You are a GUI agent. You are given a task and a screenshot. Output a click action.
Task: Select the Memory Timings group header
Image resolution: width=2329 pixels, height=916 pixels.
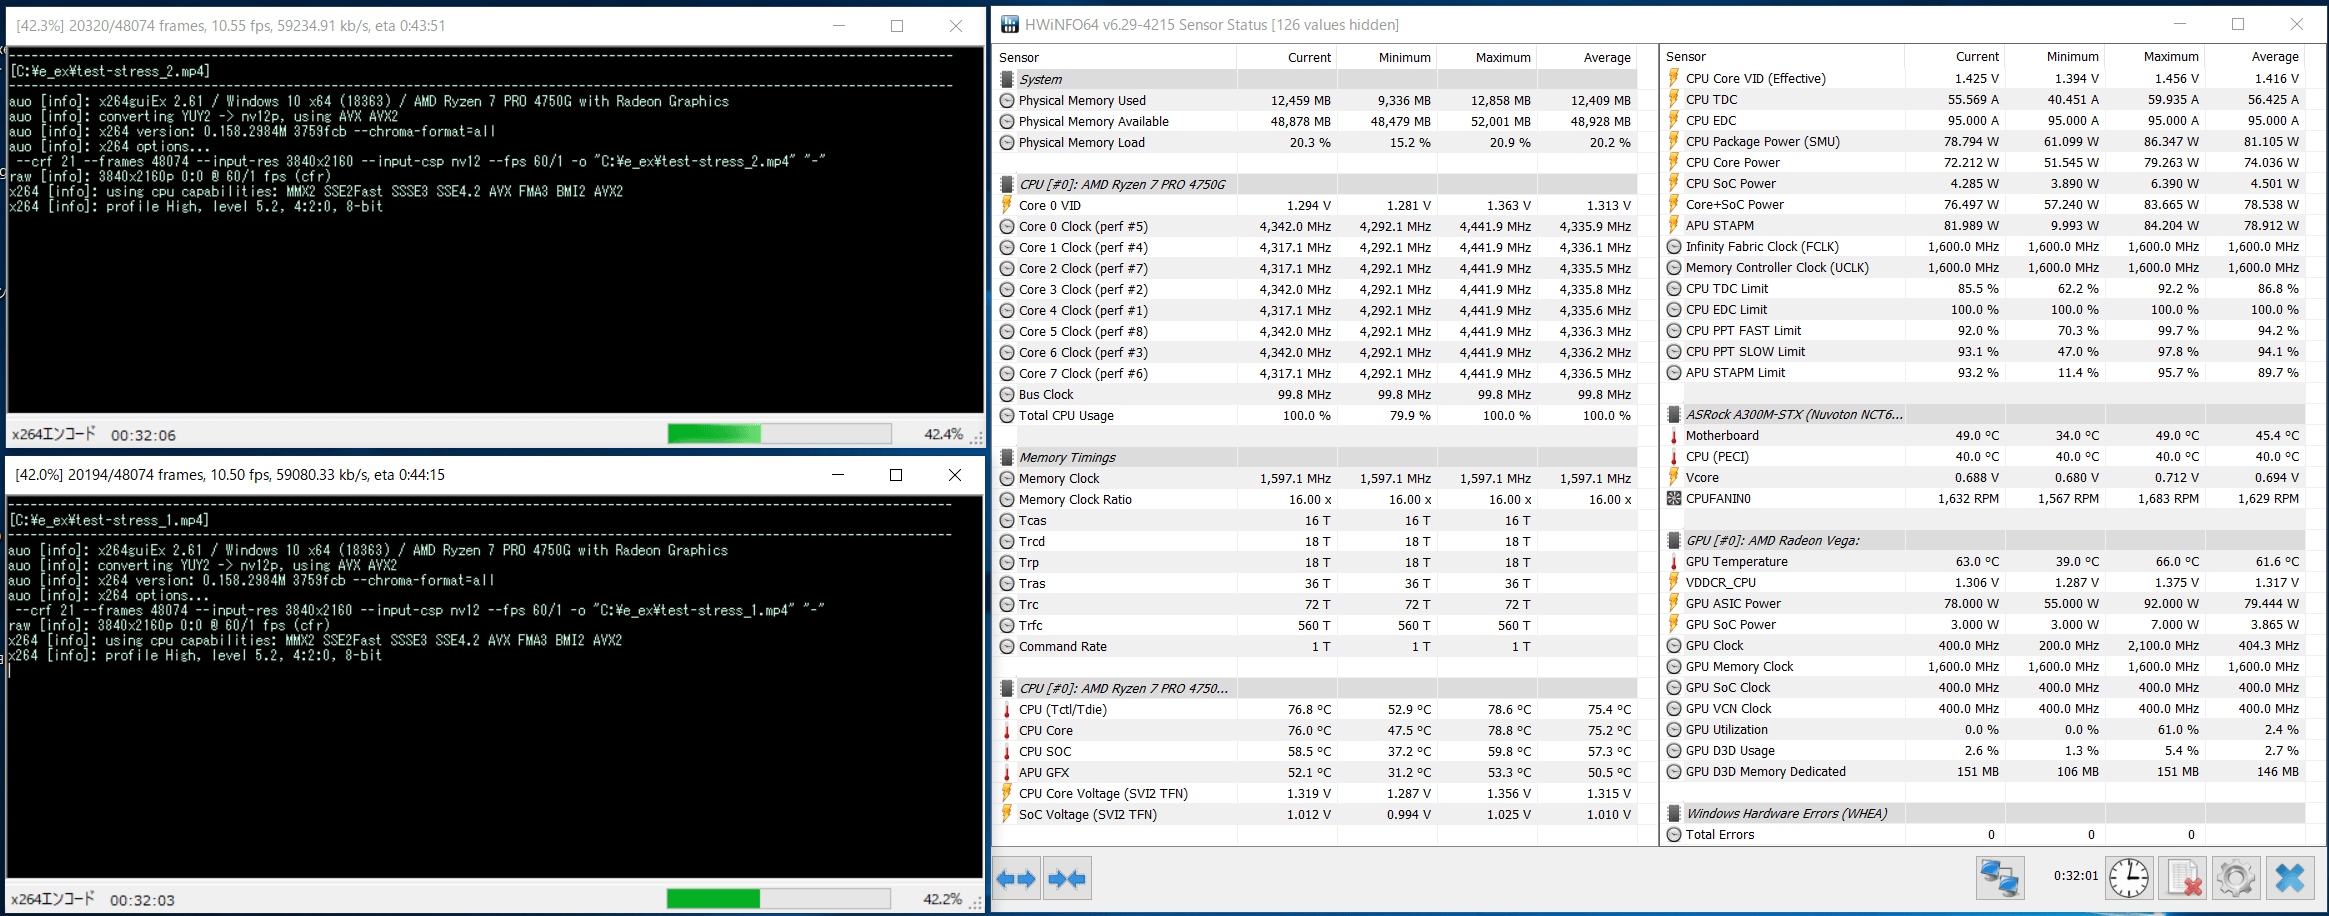[1318, 457]
